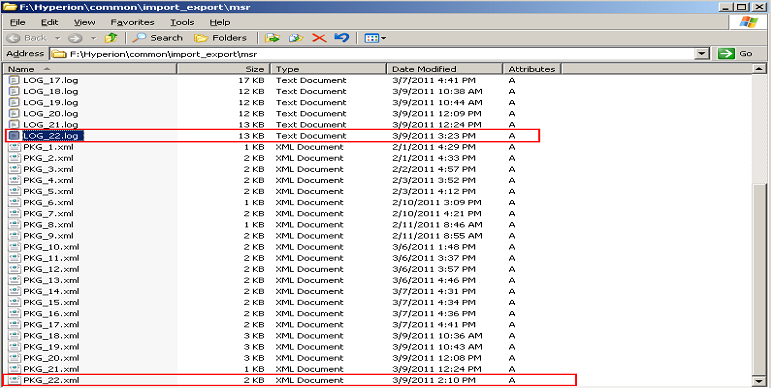This screenshot has width=771, height=388.
Task: Select the PKG_6.xml file icon
Action: 14,203
